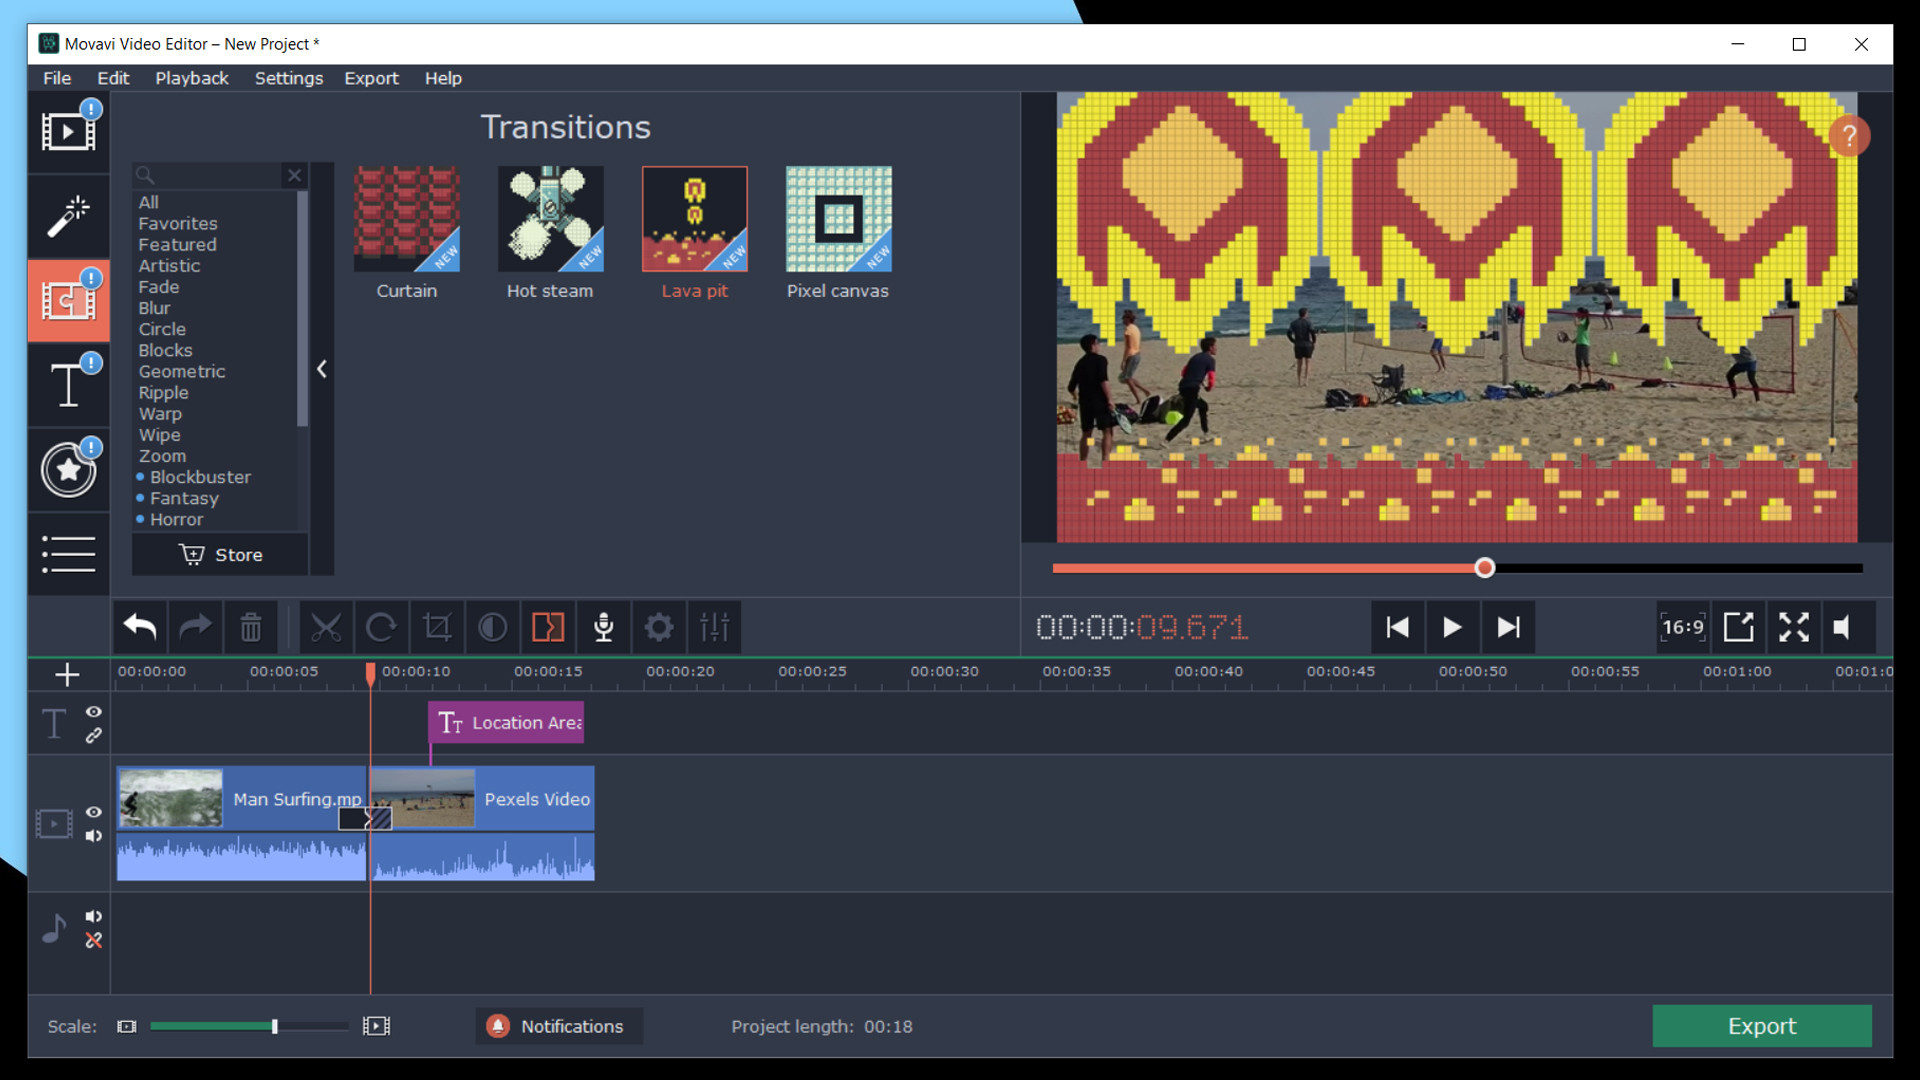The image size is (1920, 1080).
Task: Expand the Horror transitions category
Action: (177, 520)
